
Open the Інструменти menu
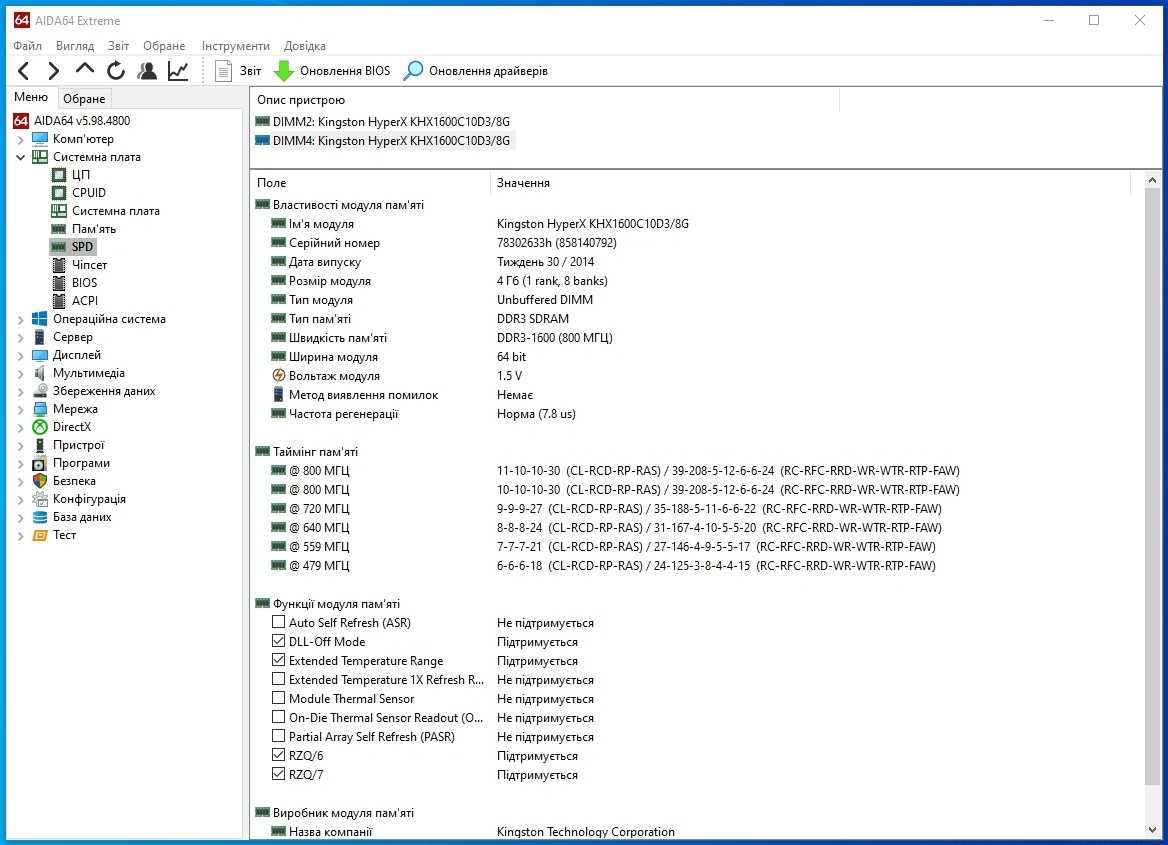[235, 45]
